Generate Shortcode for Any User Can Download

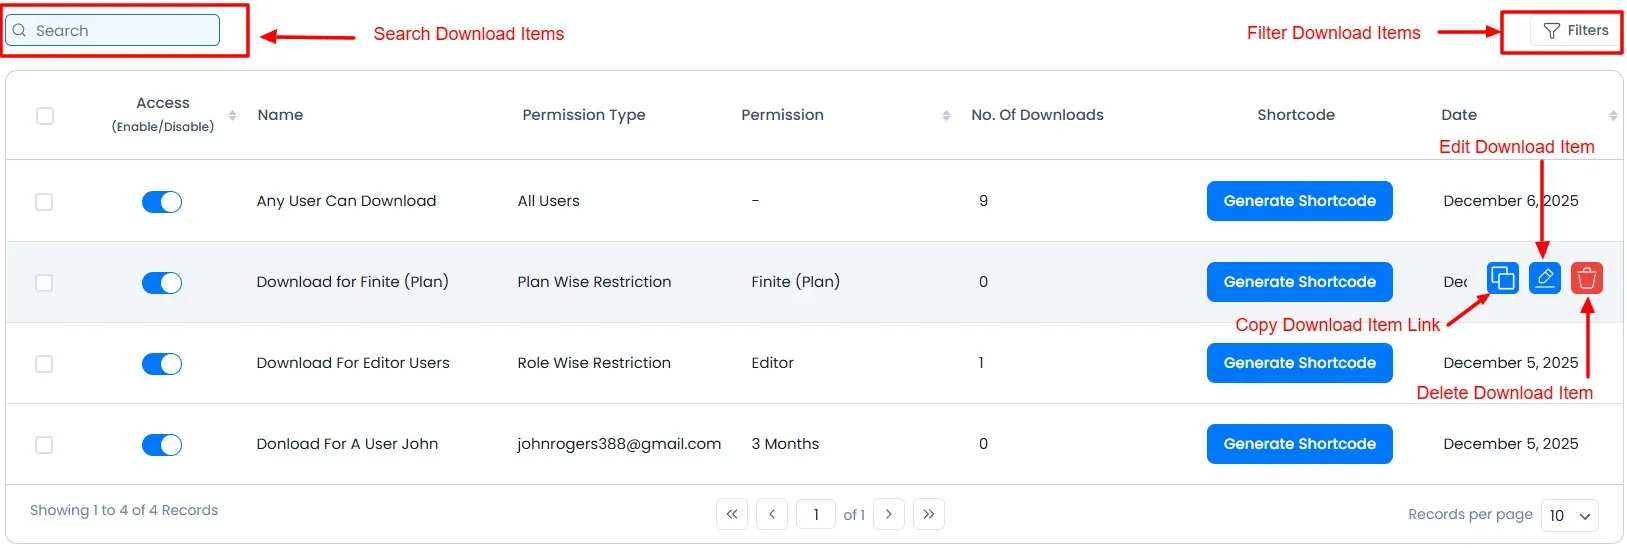click(x=1299, y=201)
